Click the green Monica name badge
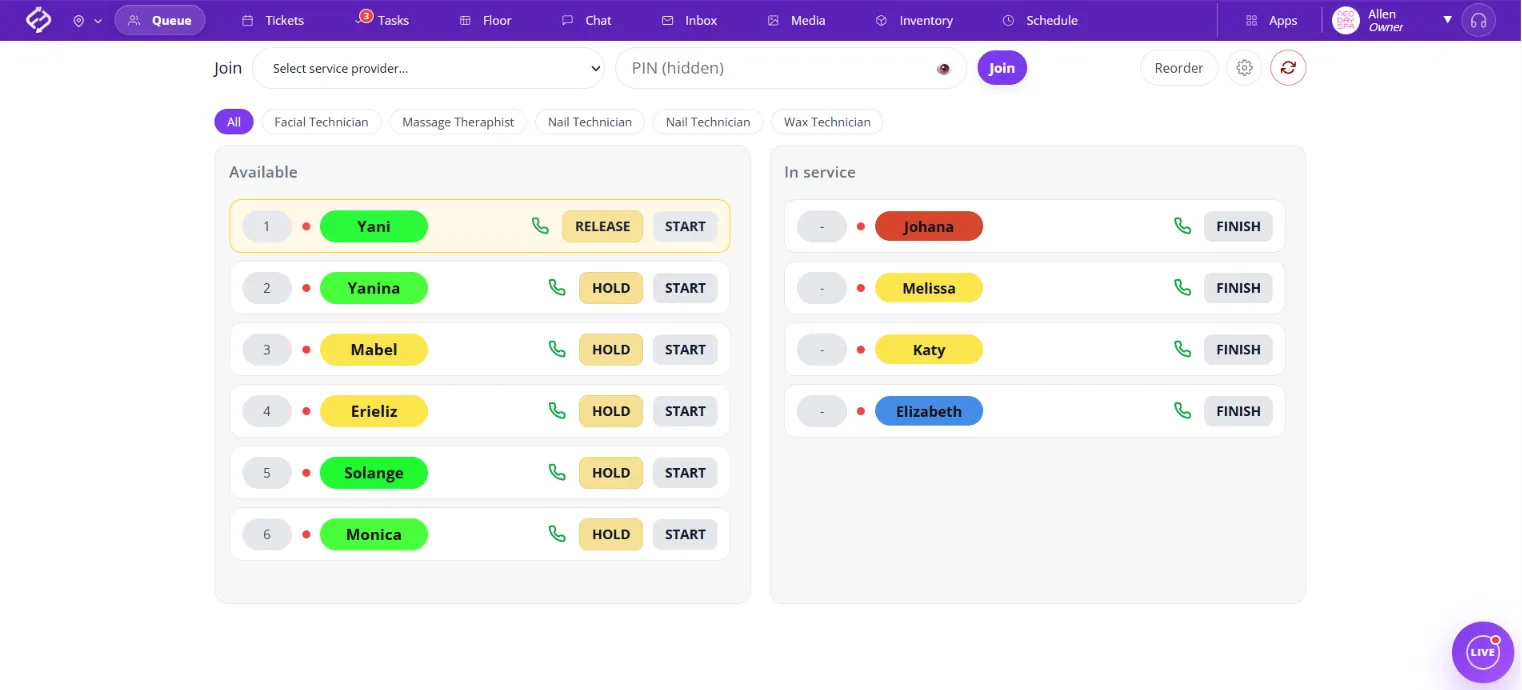The width and height of the screenshot is (1522, 690). click(374, 534)
